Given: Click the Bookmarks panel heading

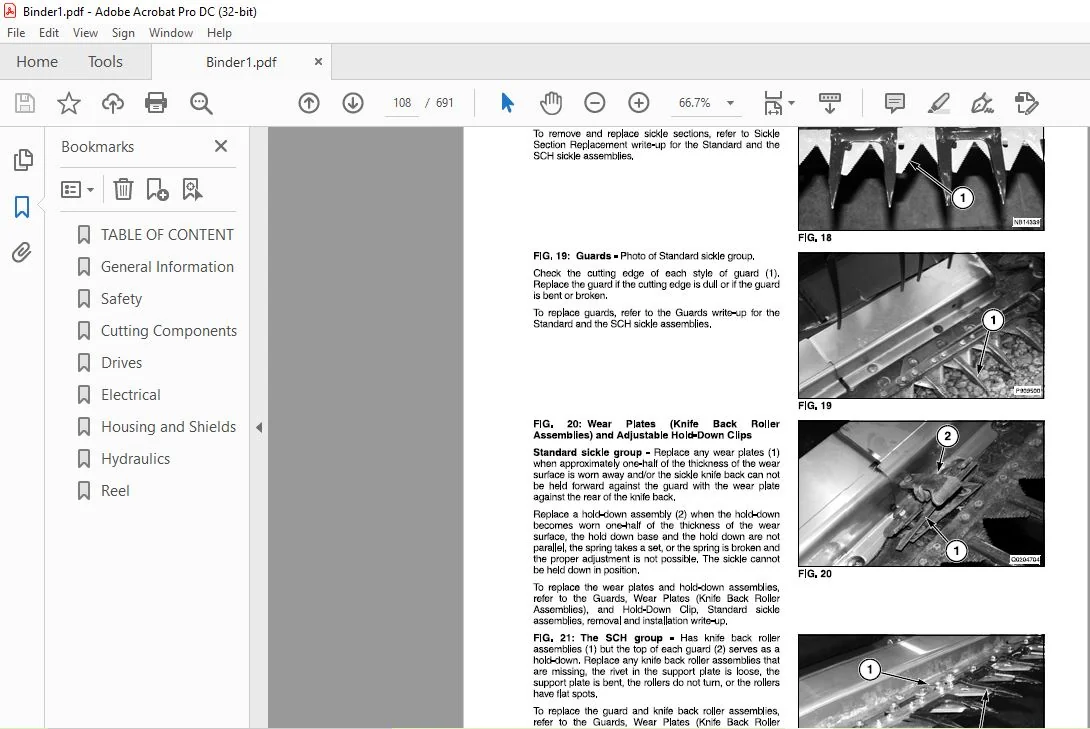Looking at the screenshot, I should pyautogui.click(x=97, y=147).
